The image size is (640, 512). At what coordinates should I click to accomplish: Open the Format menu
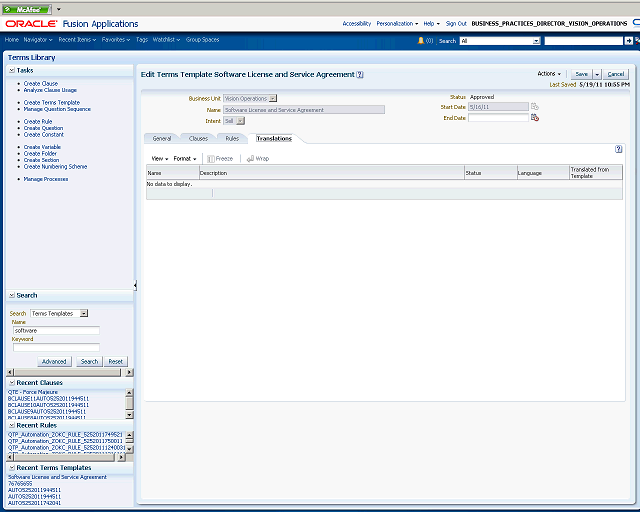(x=185, y=158)
